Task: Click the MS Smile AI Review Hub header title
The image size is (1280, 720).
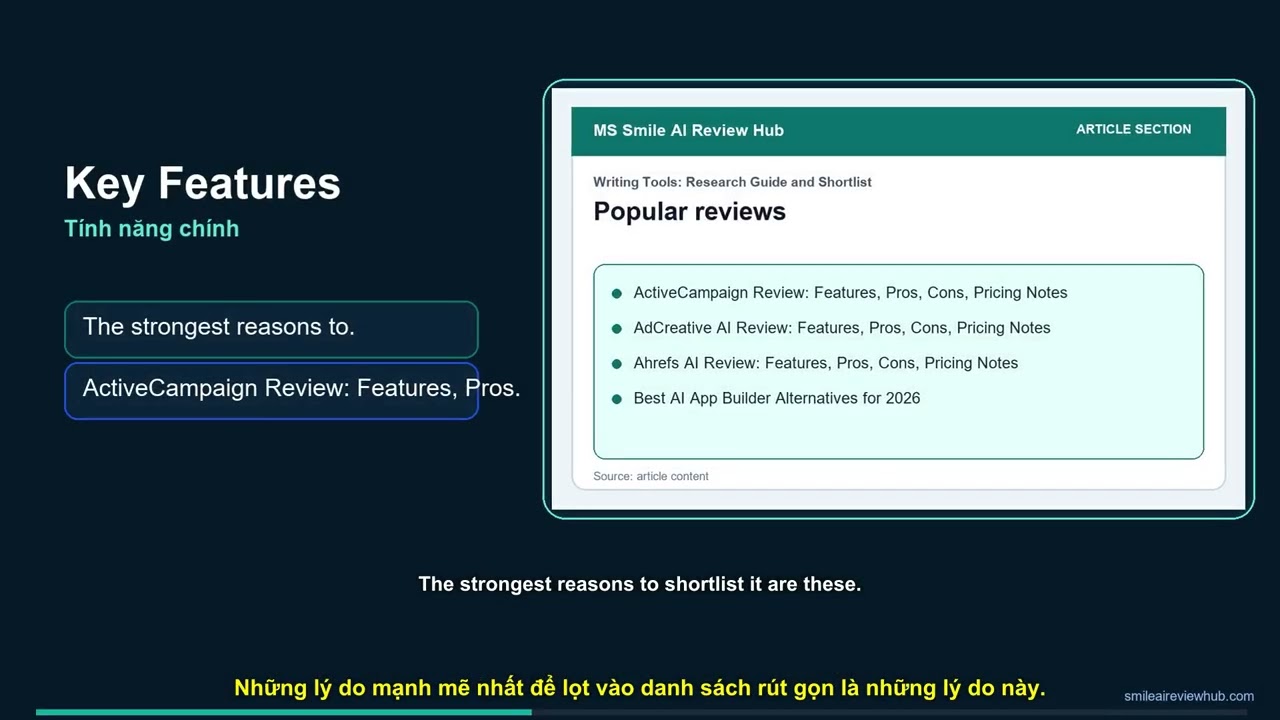Action: pyautogui.click(x=688, y=130)
